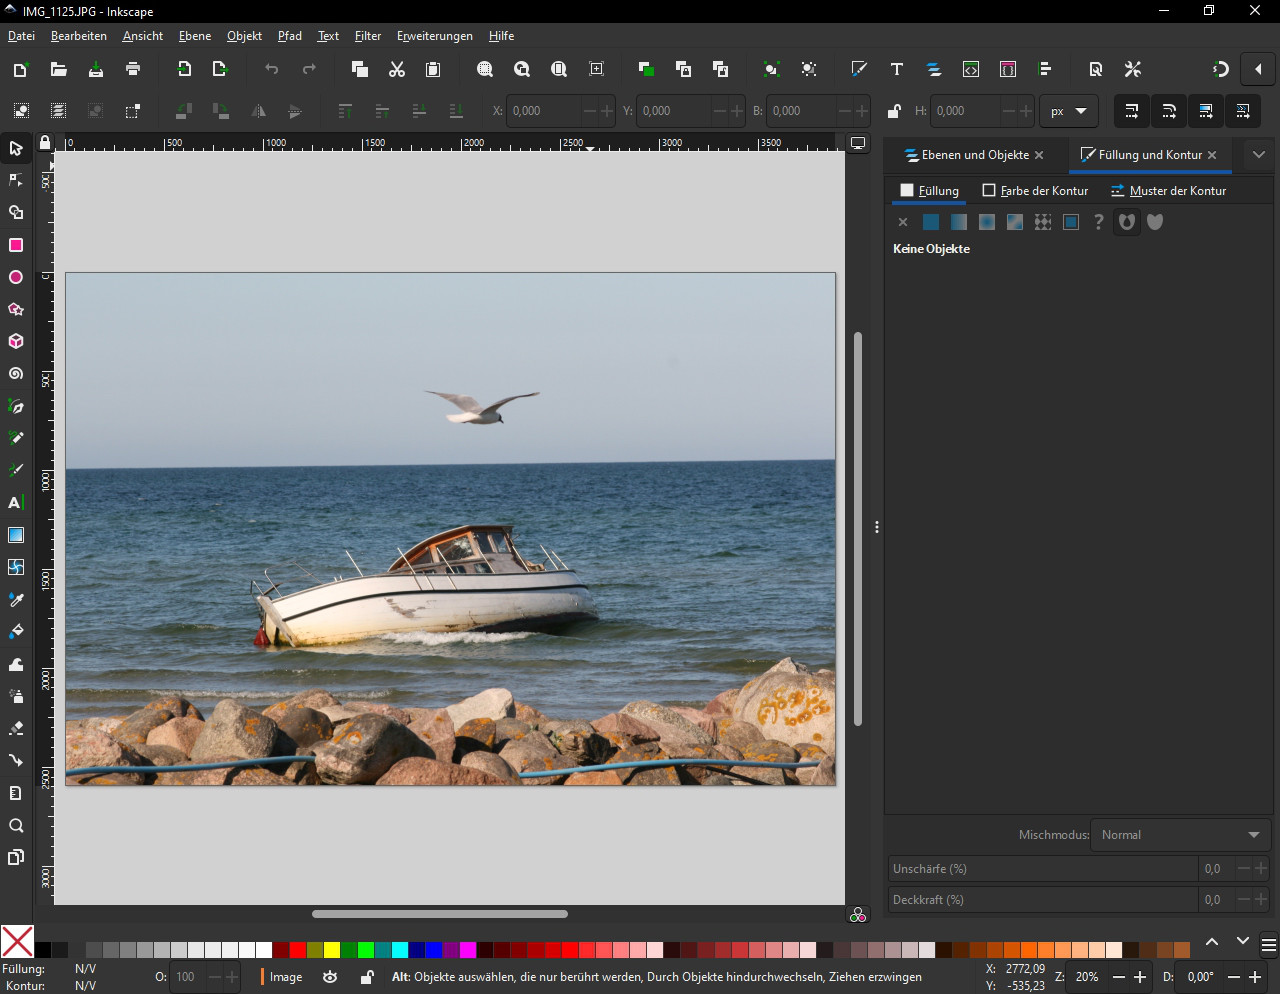Open the Erweiterungen menu
The height and width of the screenshot is (994, 1280).
(x=434, y=36)
